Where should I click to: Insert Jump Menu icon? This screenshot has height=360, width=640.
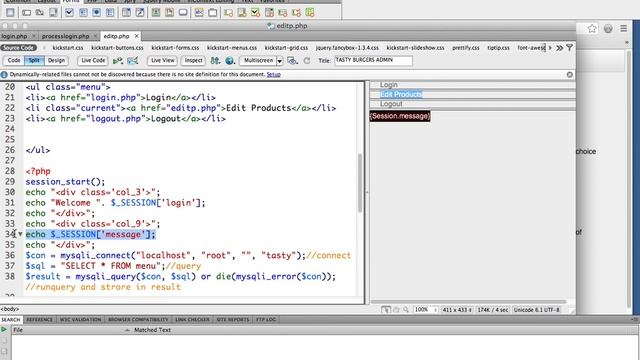pos(140,13)
